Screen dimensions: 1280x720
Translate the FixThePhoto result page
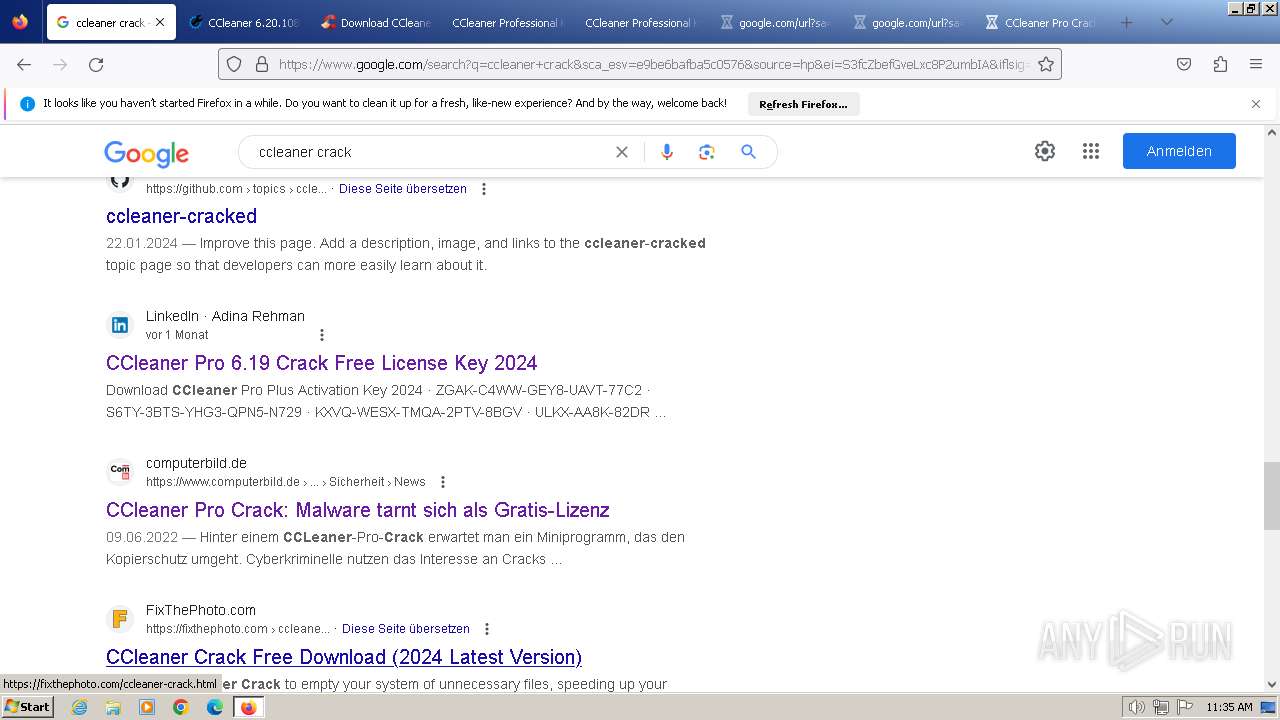coord(406,629)
